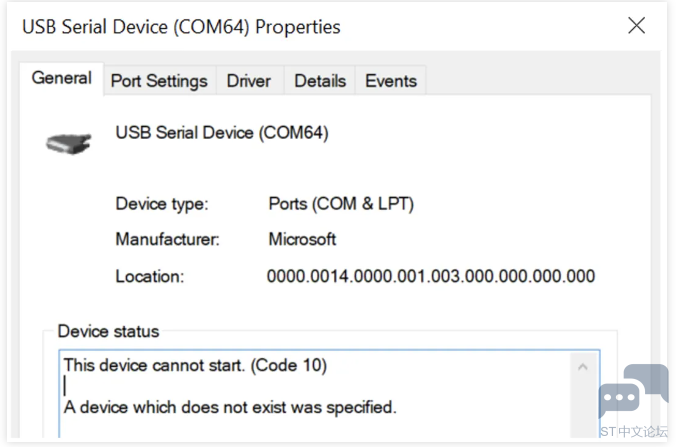Screen dimensions: 677x447
Task: Click the USB Serial Device (COM64) name label
Action: [222, 133]
